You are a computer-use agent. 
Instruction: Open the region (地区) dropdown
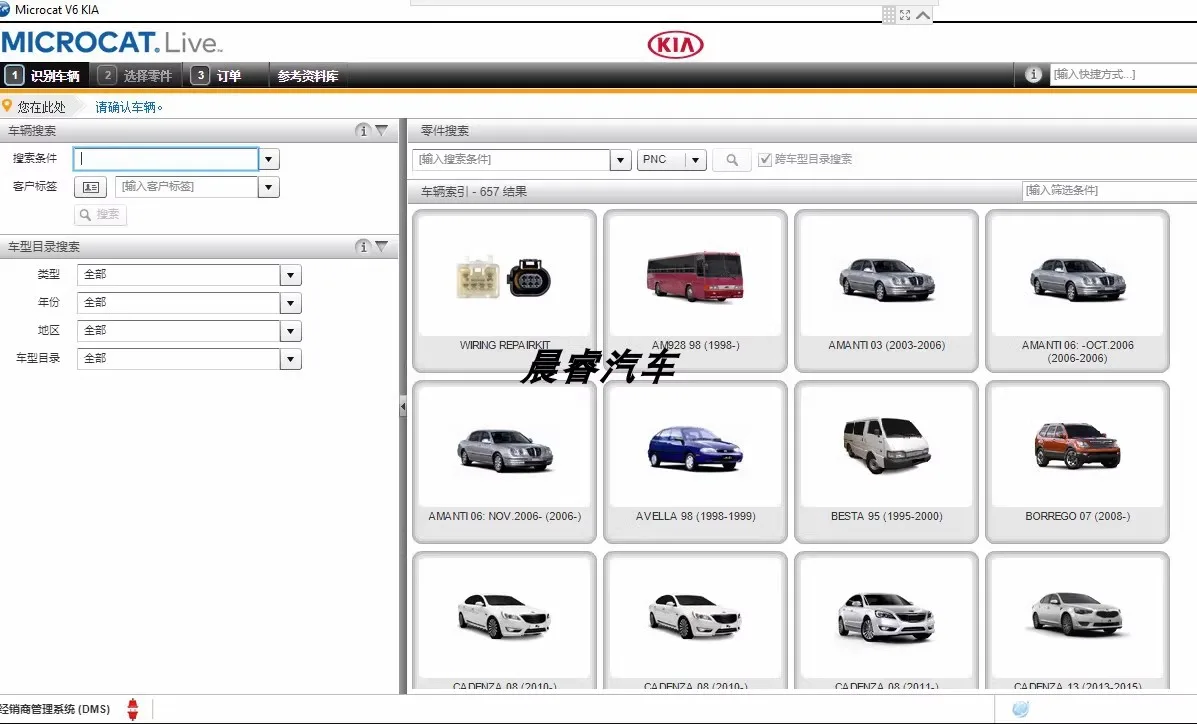click(291, 331)
